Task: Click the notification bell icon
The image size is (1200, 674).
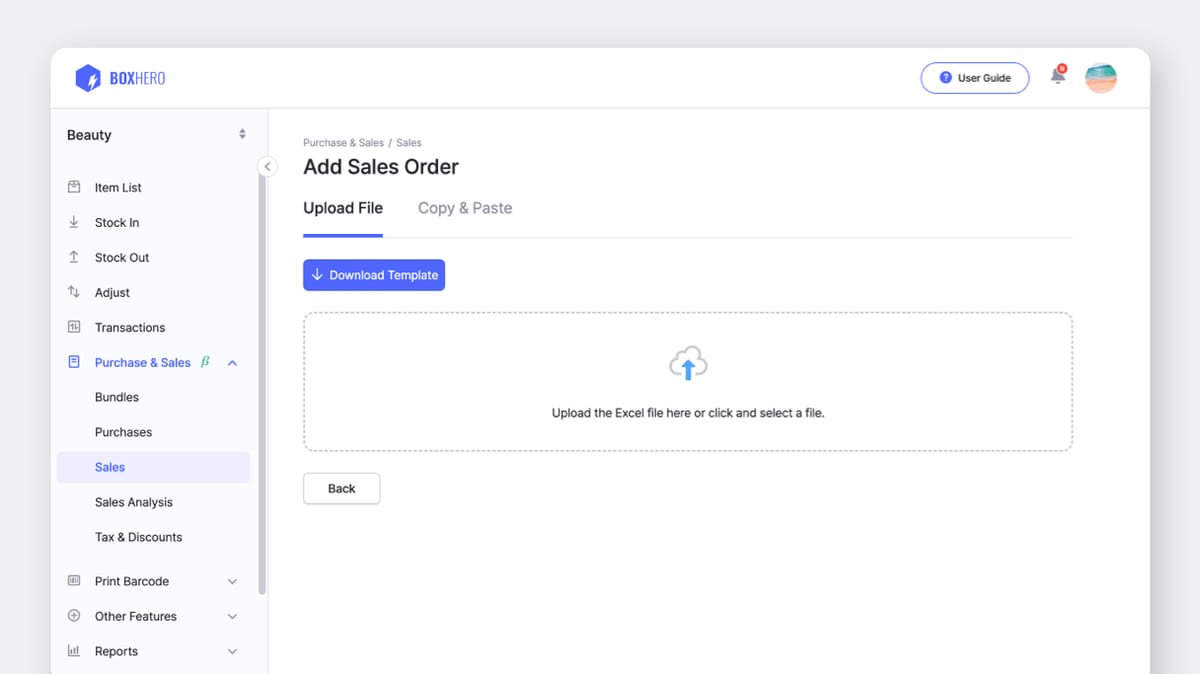Action: tap(1057, 75)
